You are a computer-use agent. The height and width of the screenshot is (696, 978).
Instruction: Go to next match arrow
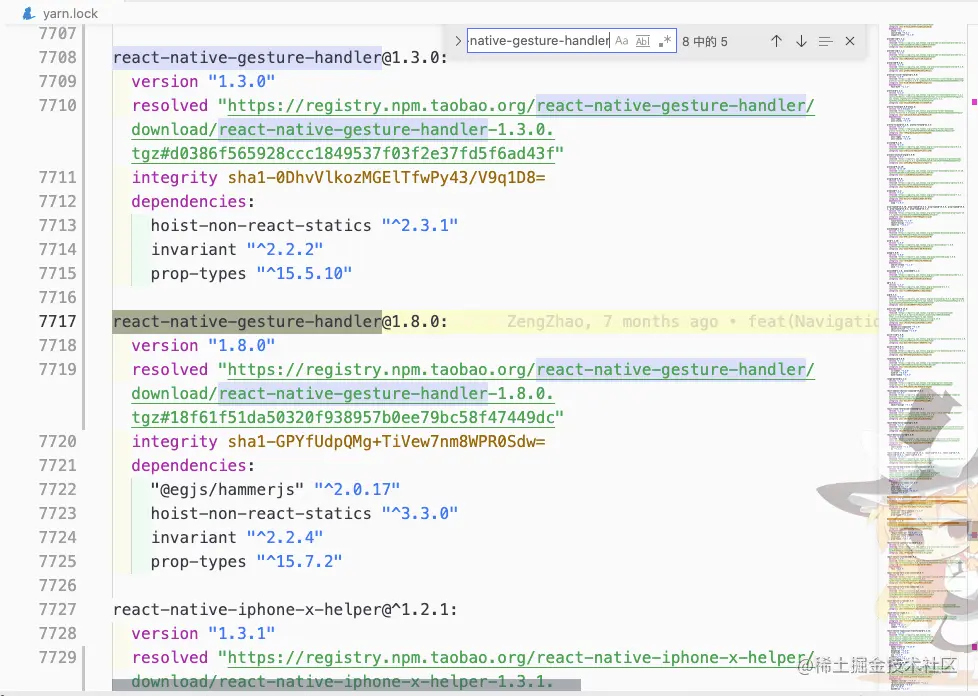click(801, 41)
